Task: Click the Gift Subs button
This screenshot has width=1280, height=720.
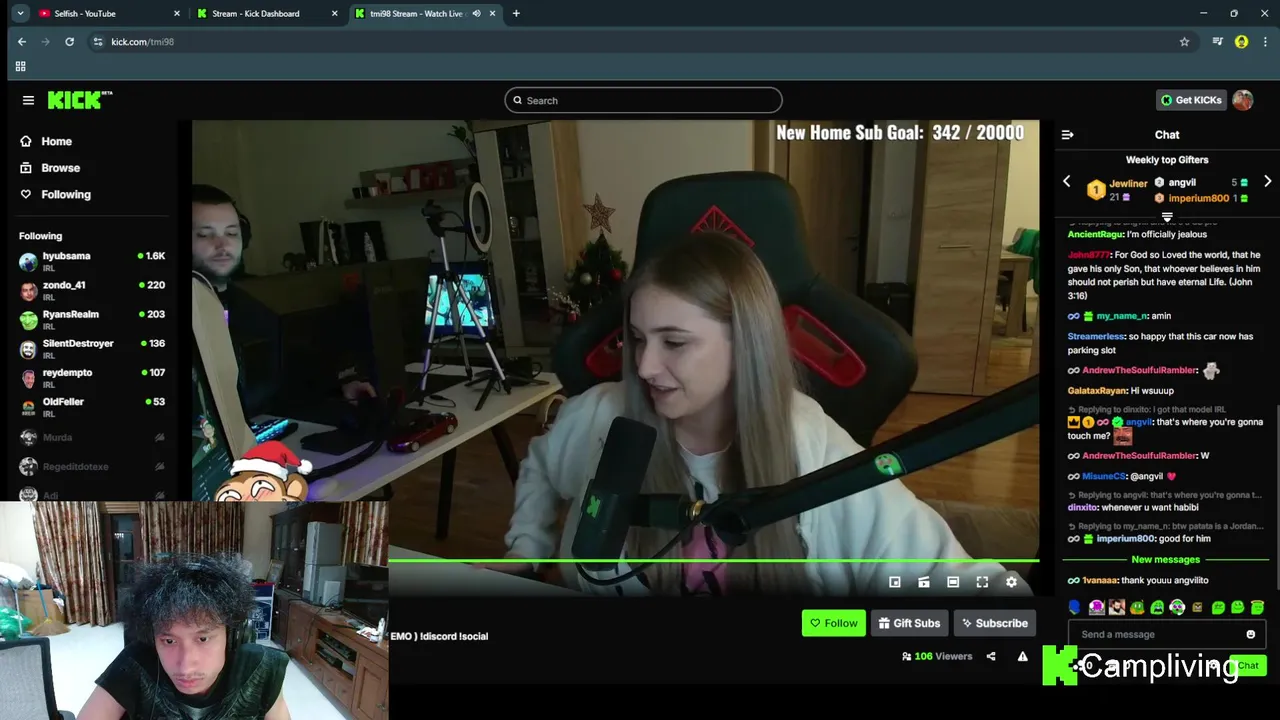Action: click(909, 623)
